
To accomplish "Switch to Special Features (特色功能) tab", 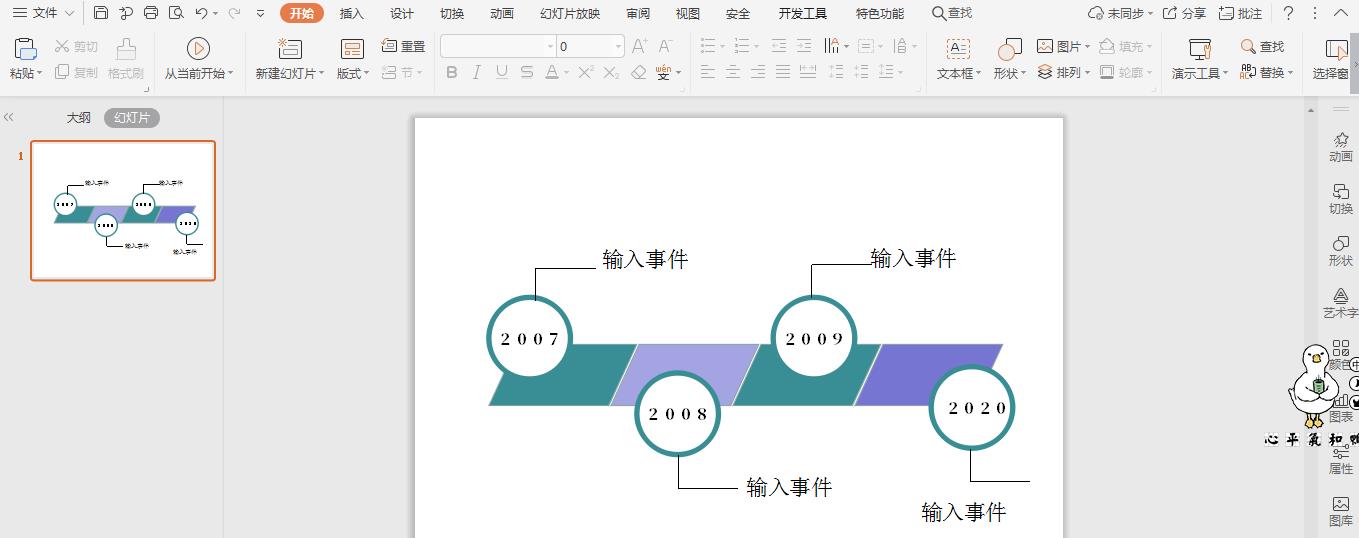I will [880, 13].
